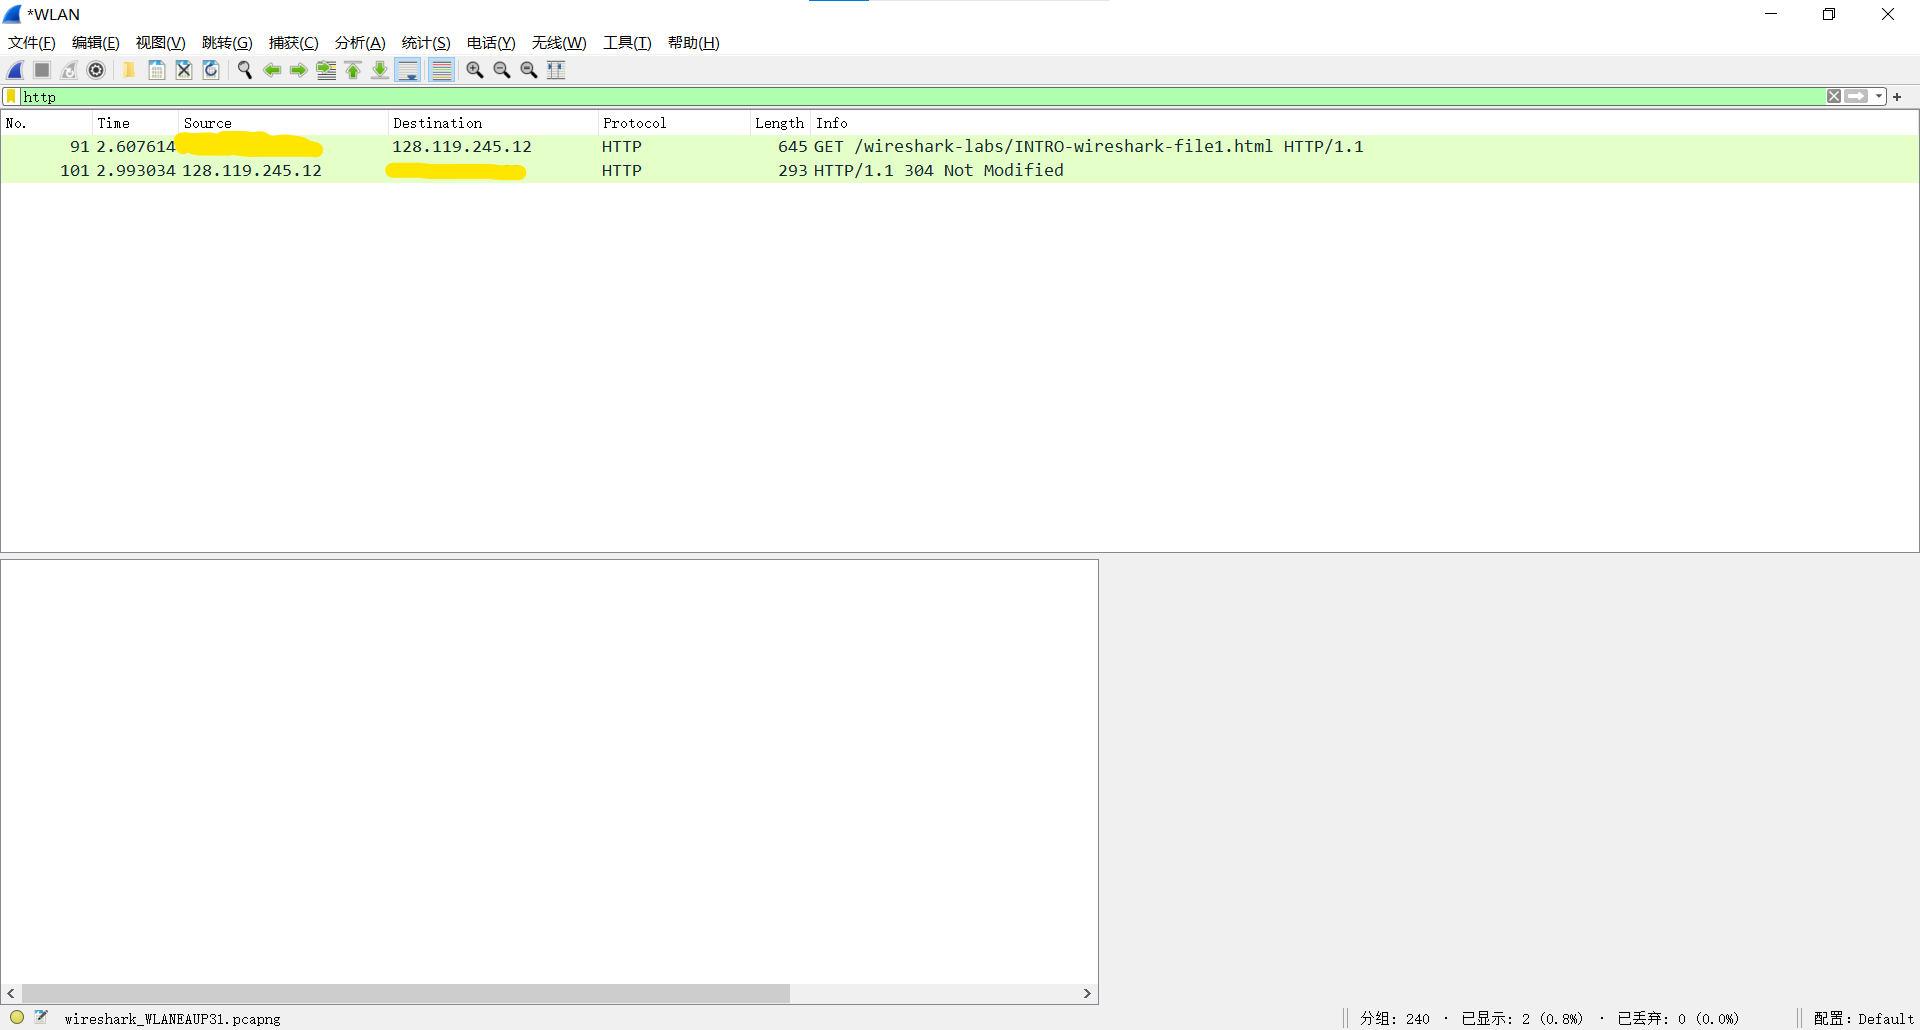
Task: Zoom in the main window text
Action: [475, 70]
